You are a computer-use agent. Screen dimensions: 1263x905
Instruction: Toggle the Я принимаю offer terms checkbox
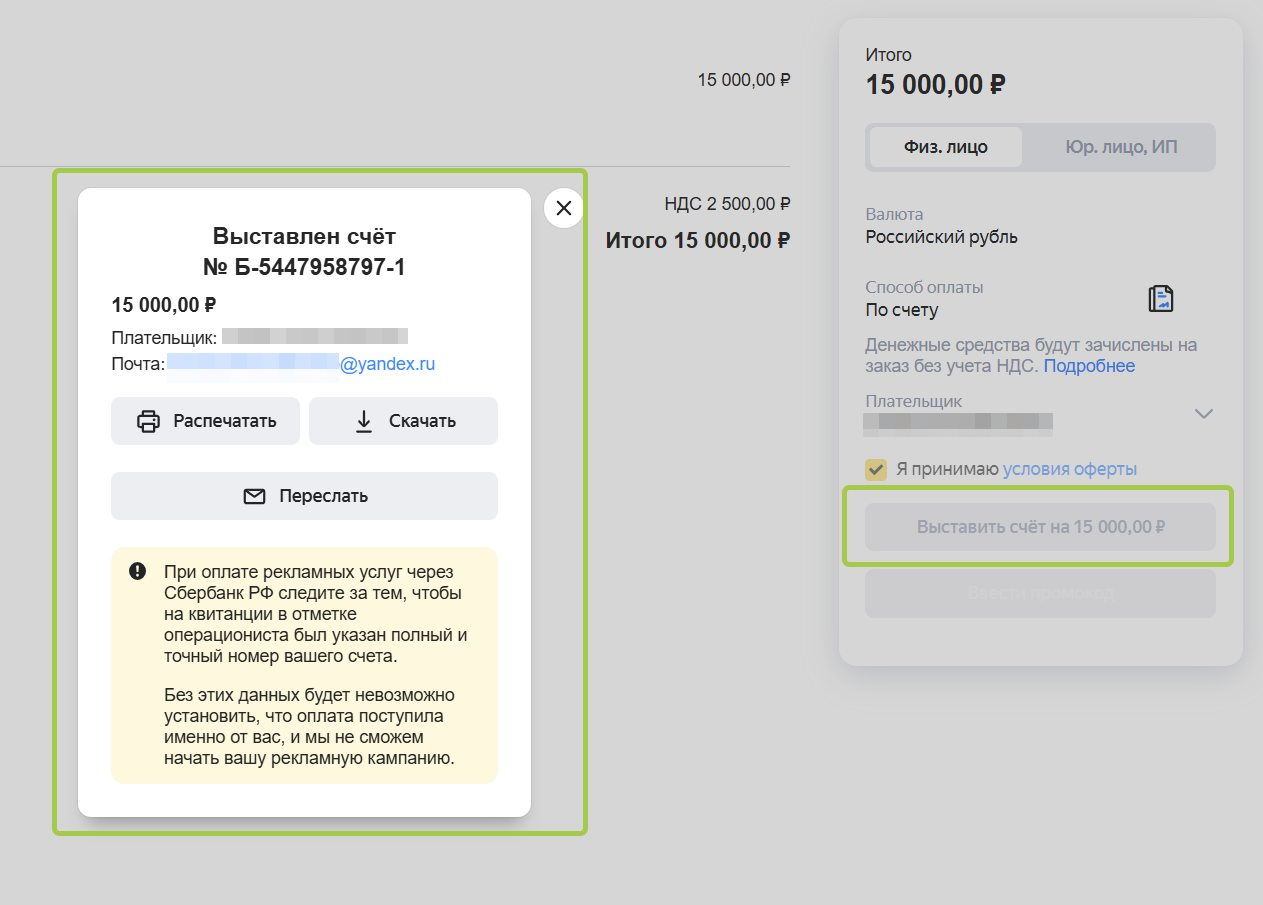click(876, 469)
